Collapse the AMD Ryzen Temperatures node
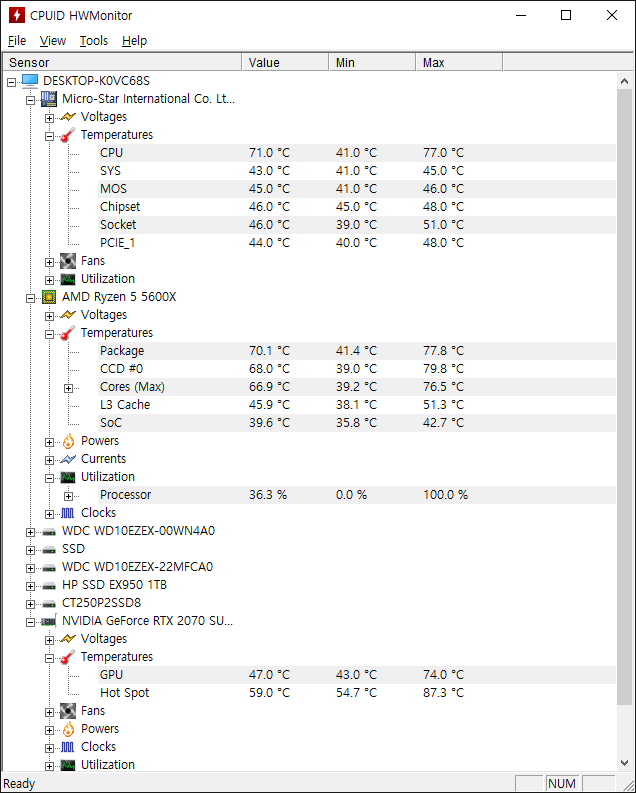Screen dimensions: 636x793 tap(49, 333)
